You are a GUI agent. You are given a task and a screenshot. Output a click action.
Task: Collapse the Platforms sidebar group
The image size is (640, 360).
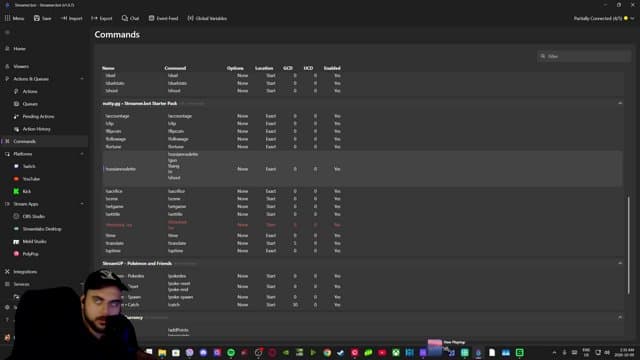pos(82,154)
